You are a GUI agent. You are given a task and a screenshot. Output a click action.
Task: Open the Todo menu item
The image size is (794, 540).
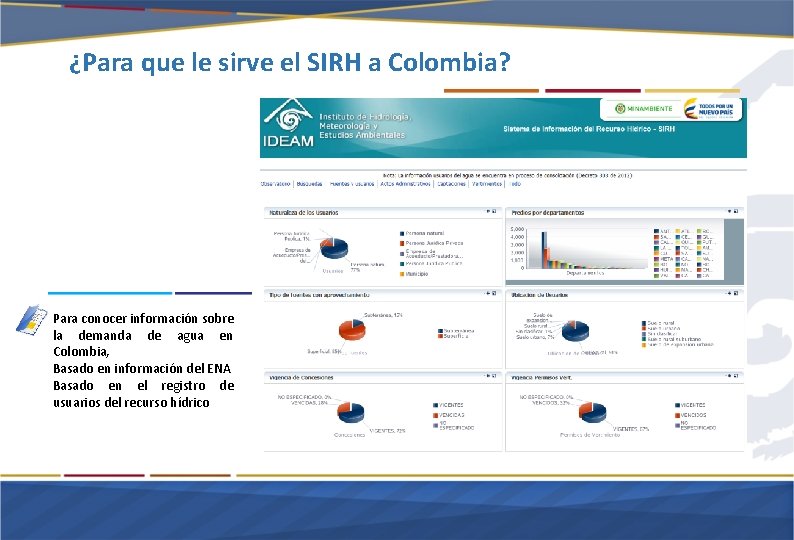point(515,184)
